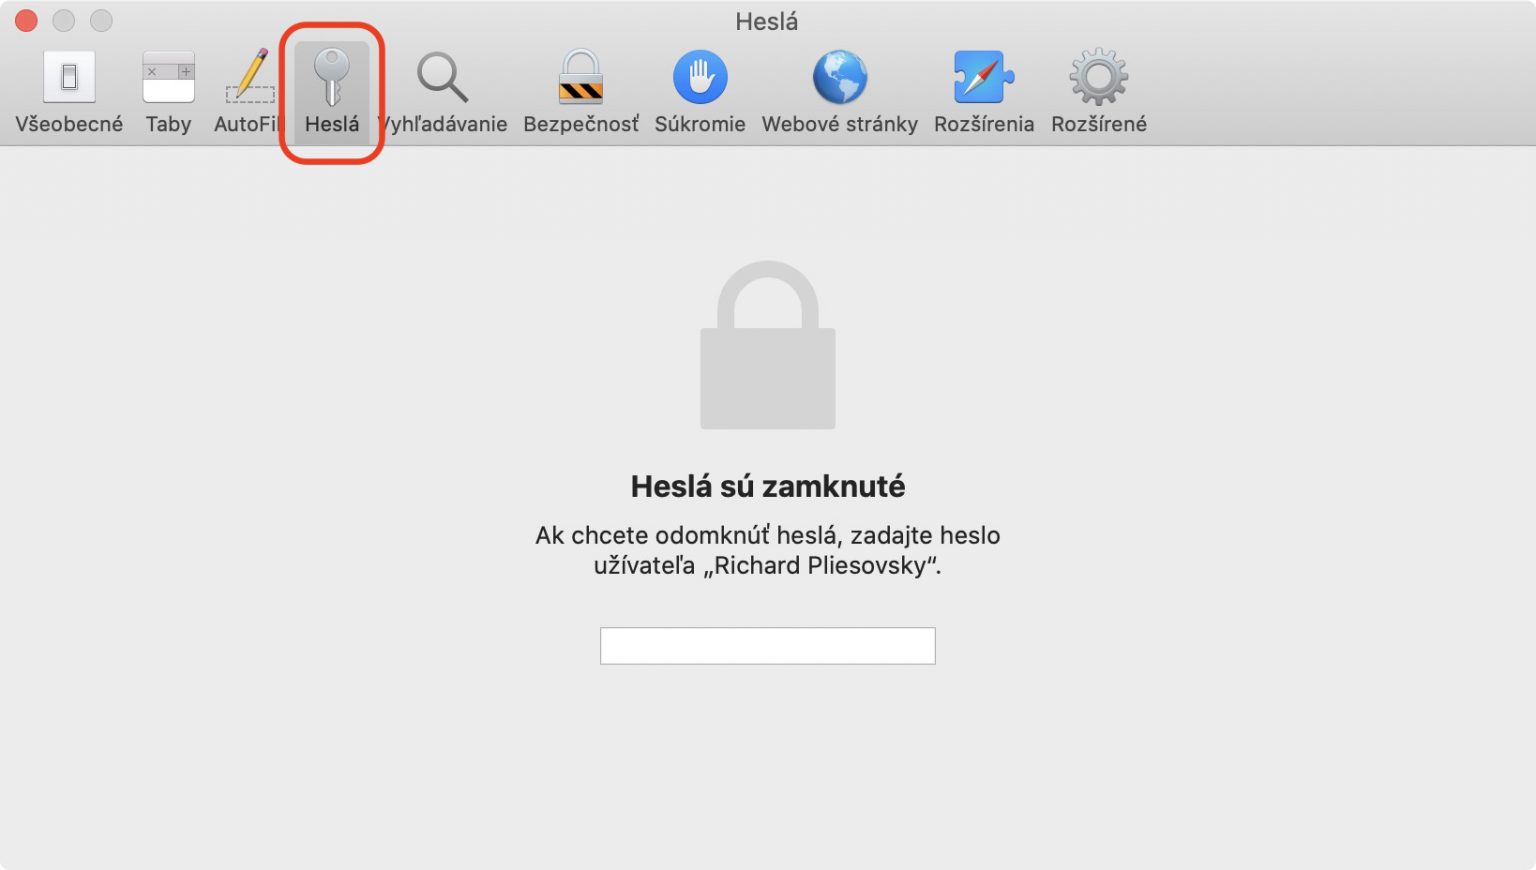Open the Súkromie hand icon

(x=700, y=77)
